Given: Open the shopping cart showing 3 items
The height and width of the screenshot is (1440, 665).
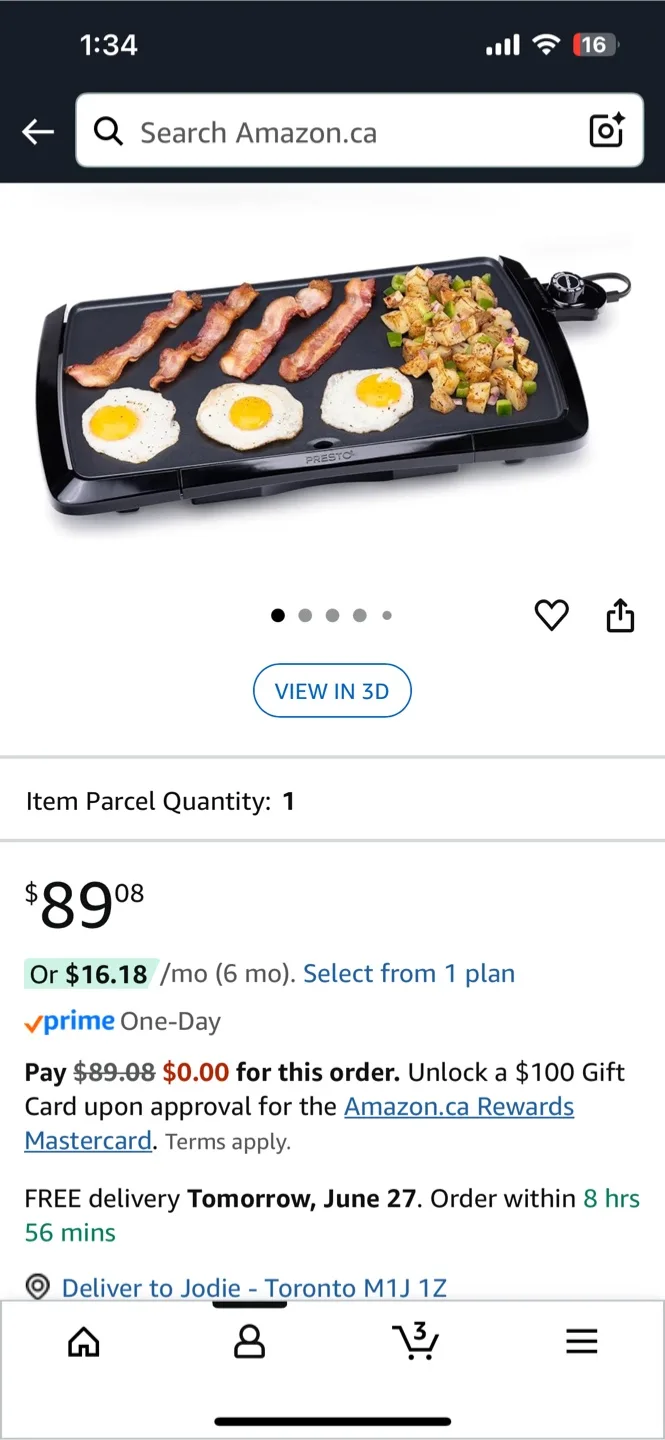Looking at the screenshot, I should (415, 1342).
